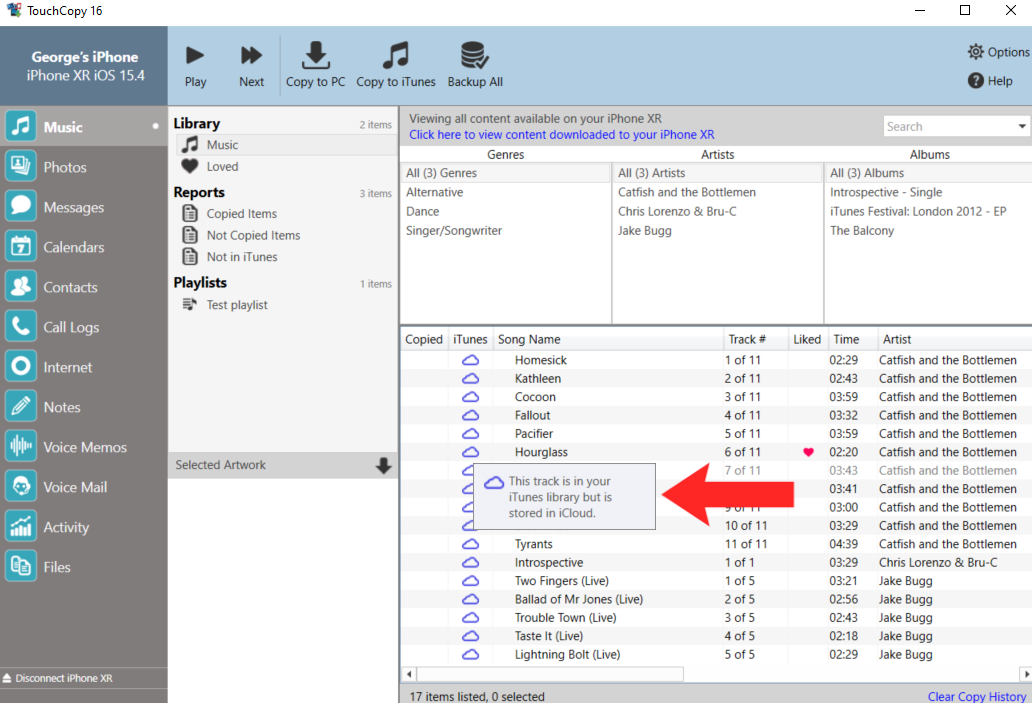This screenshot has width=1032, height=703.
Task: Click Copy to iTunes
Action: pos(396,66)
